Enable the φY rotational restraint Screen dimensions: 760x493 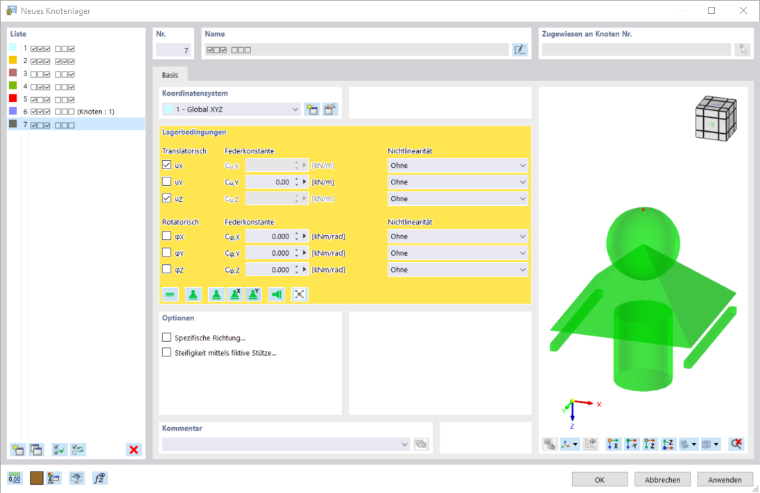(x=167, y=253)
